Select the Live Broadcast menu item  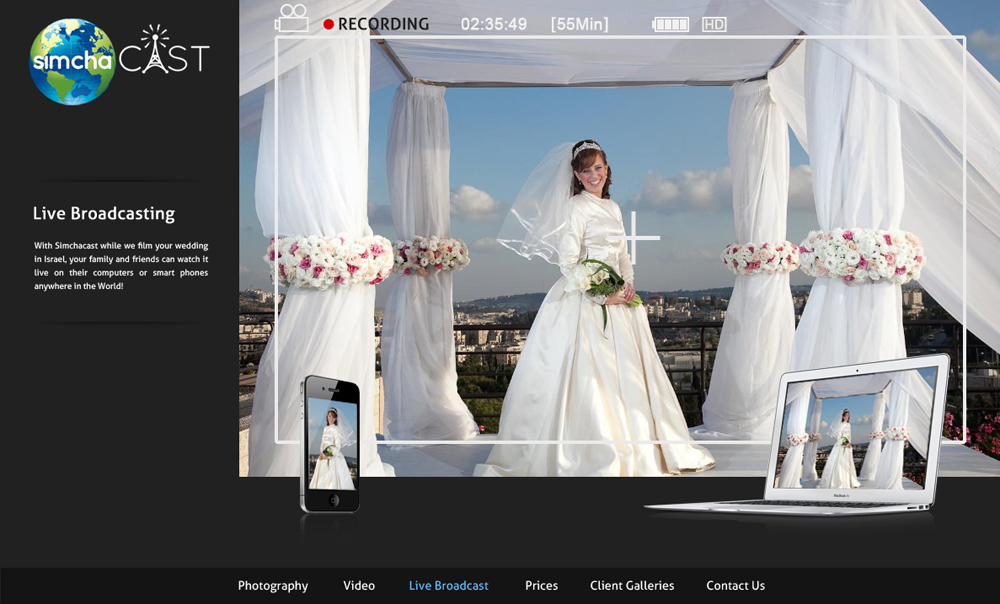(x=448, y=586)
